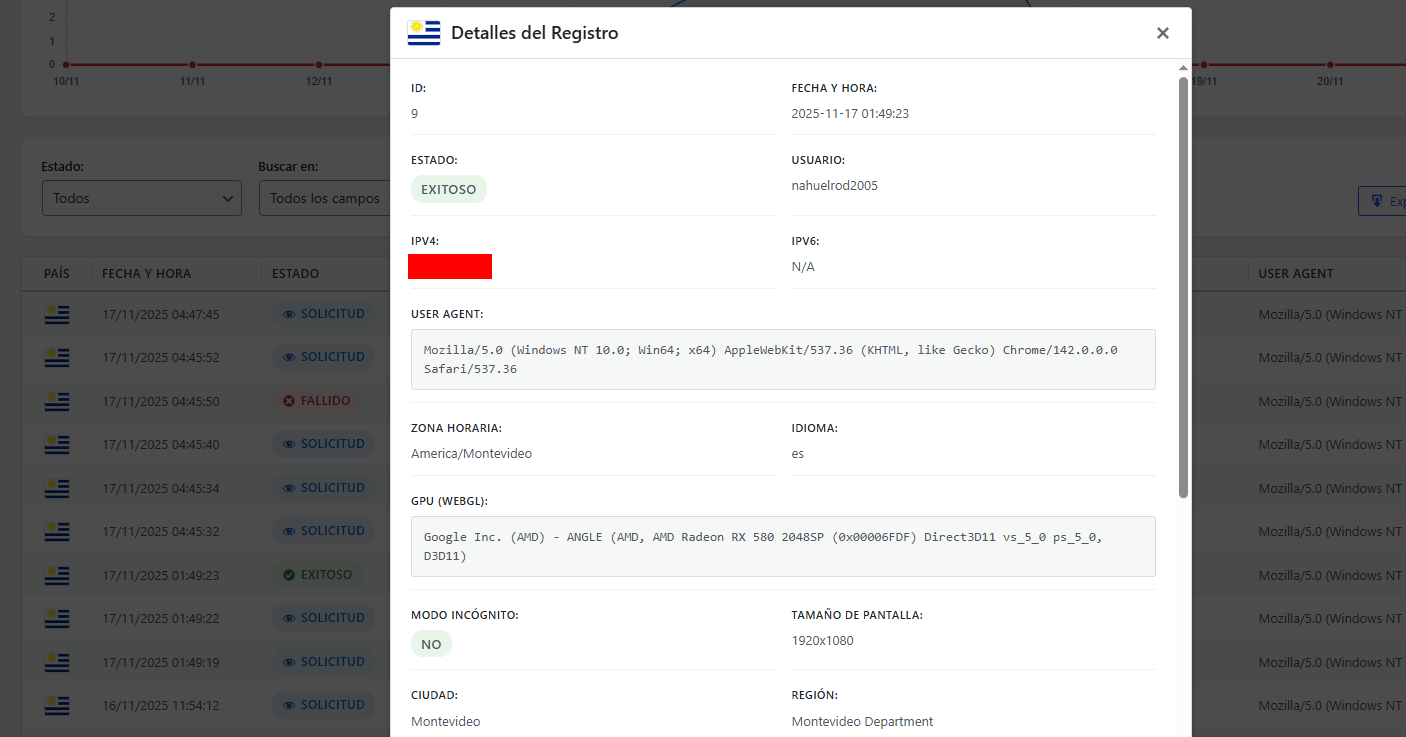Click the País column header
This screenshot has width=1406, height=737.
coord(57,273)
